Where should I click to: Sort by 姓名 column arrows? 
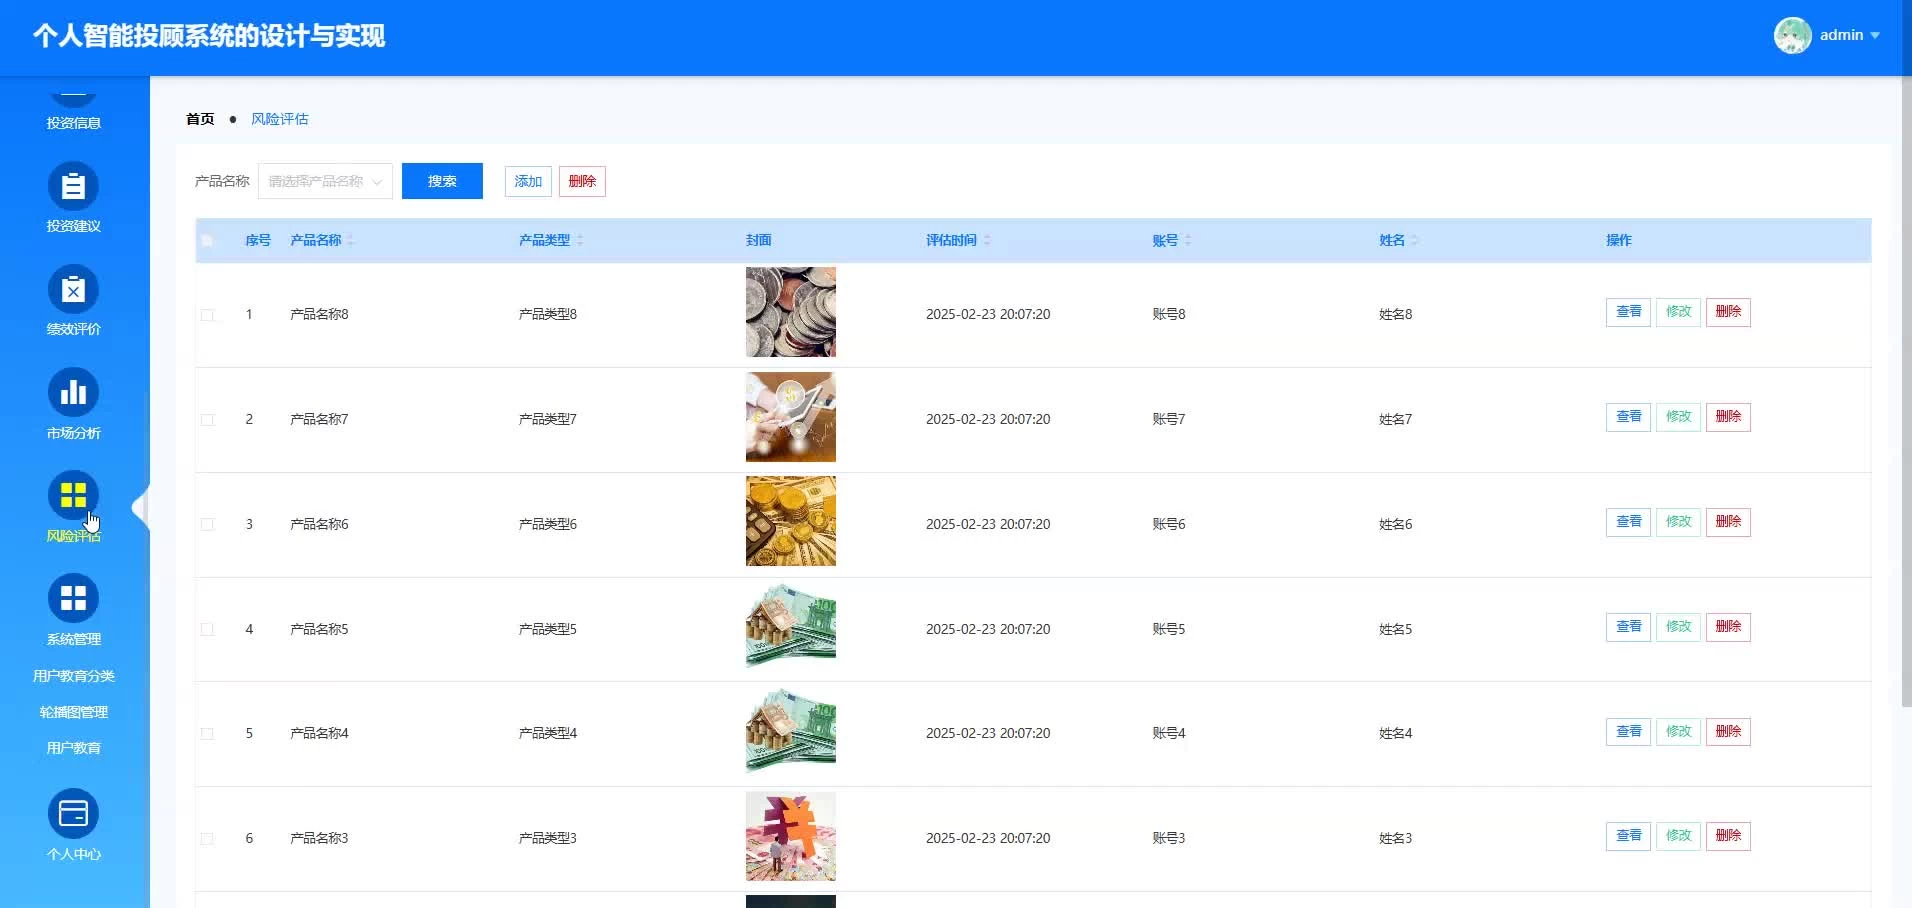pos(1415,240)
